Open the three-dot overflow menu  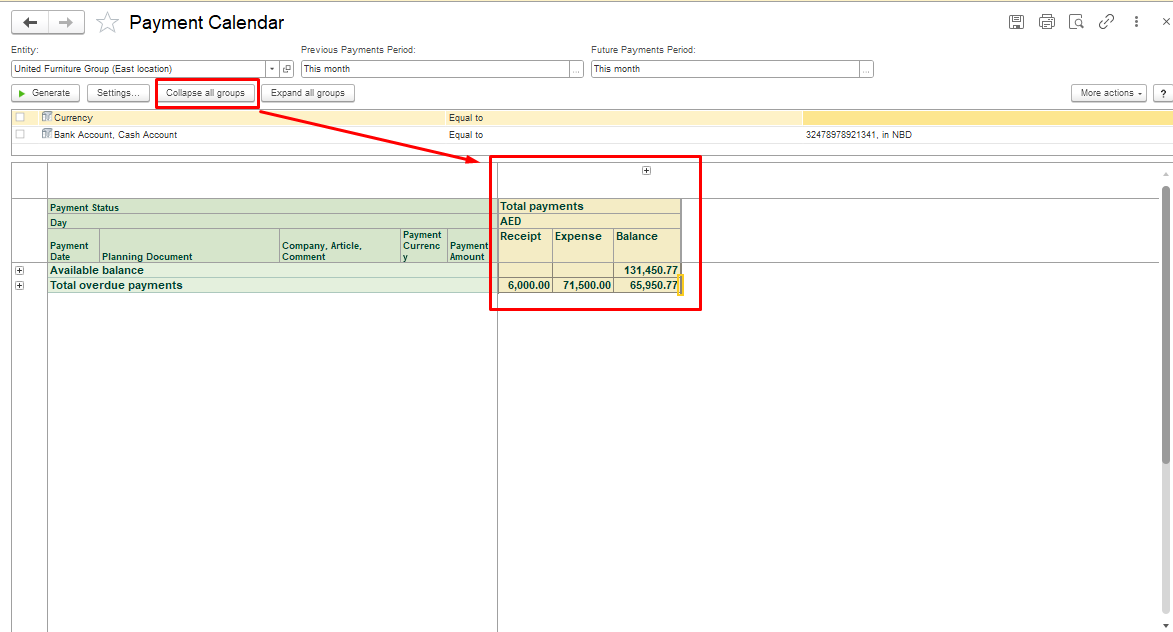coord(1136,22)
